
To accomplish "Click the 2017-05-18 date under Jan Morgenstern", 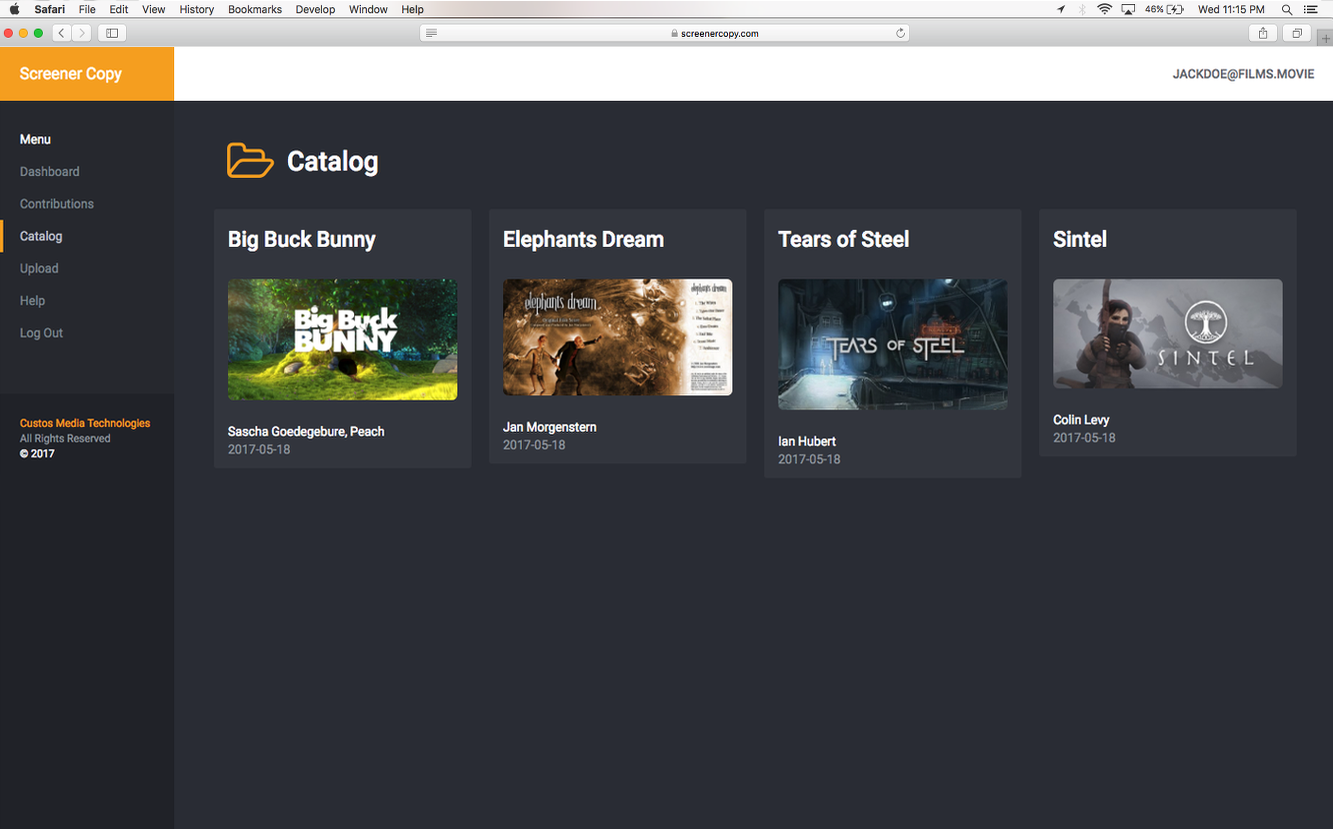I will [x=534, y=445].
